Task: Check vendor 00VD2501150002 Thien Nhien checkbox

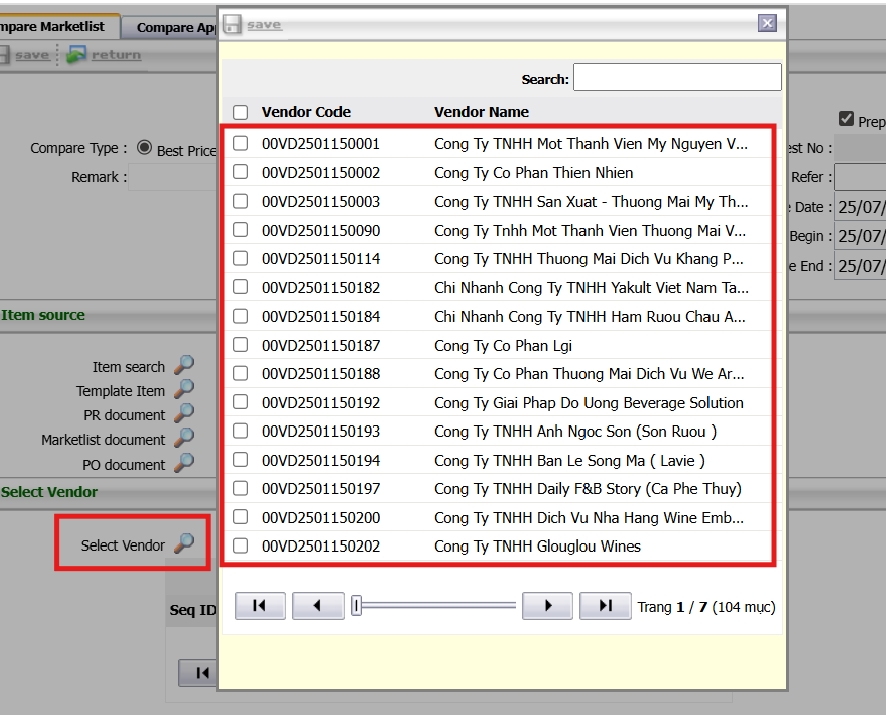Action: click(240, 172)
